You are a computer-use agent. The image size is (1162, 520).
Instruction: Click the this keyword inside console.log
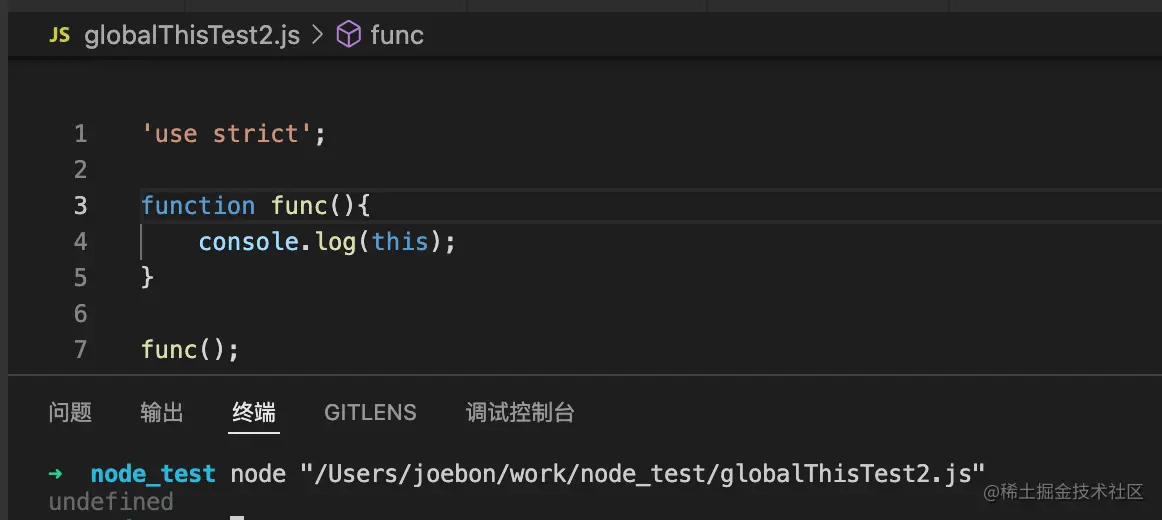[x=400, y=242]
